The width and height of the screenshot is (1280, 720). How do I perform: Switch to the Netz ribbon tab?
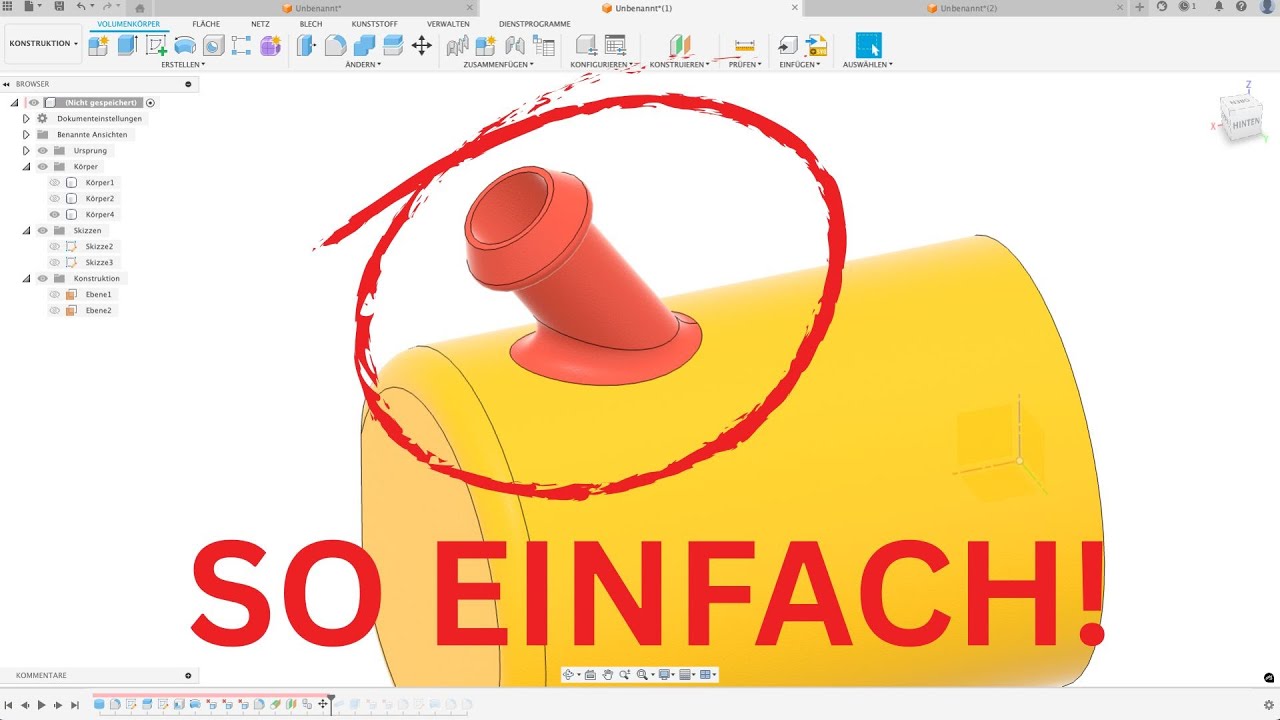tap(260, 23)
